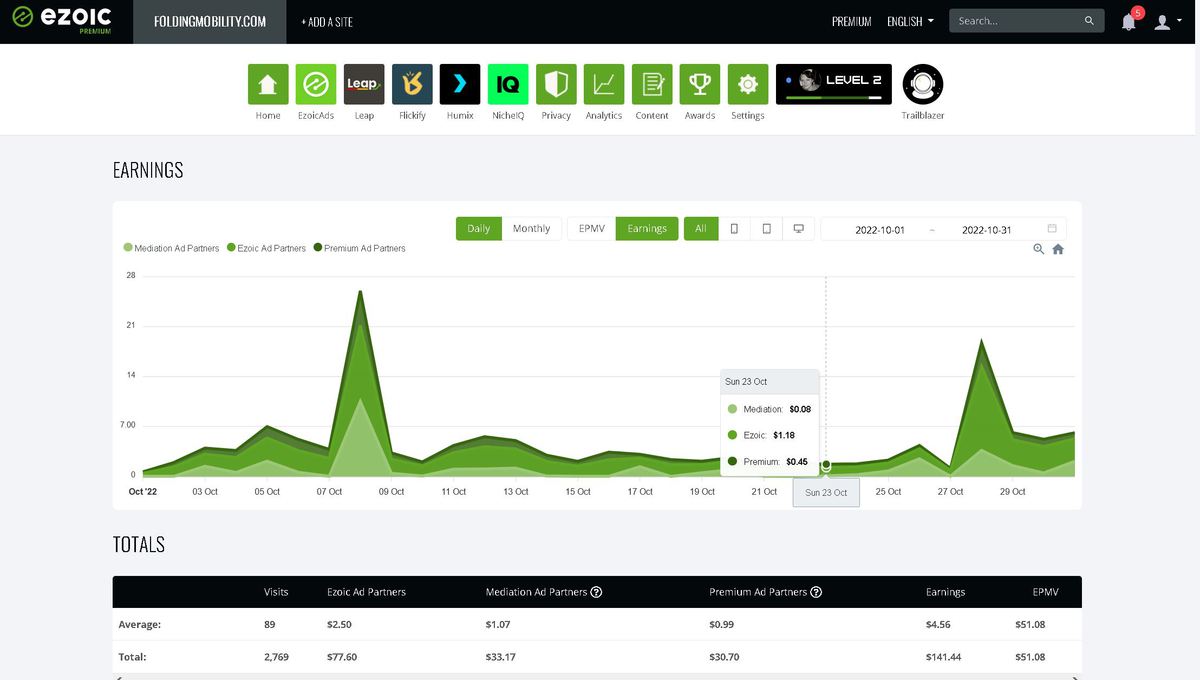Filter chart by desktop device
1200x680 pixels.
pyautogui.click(x=798, y=229)
